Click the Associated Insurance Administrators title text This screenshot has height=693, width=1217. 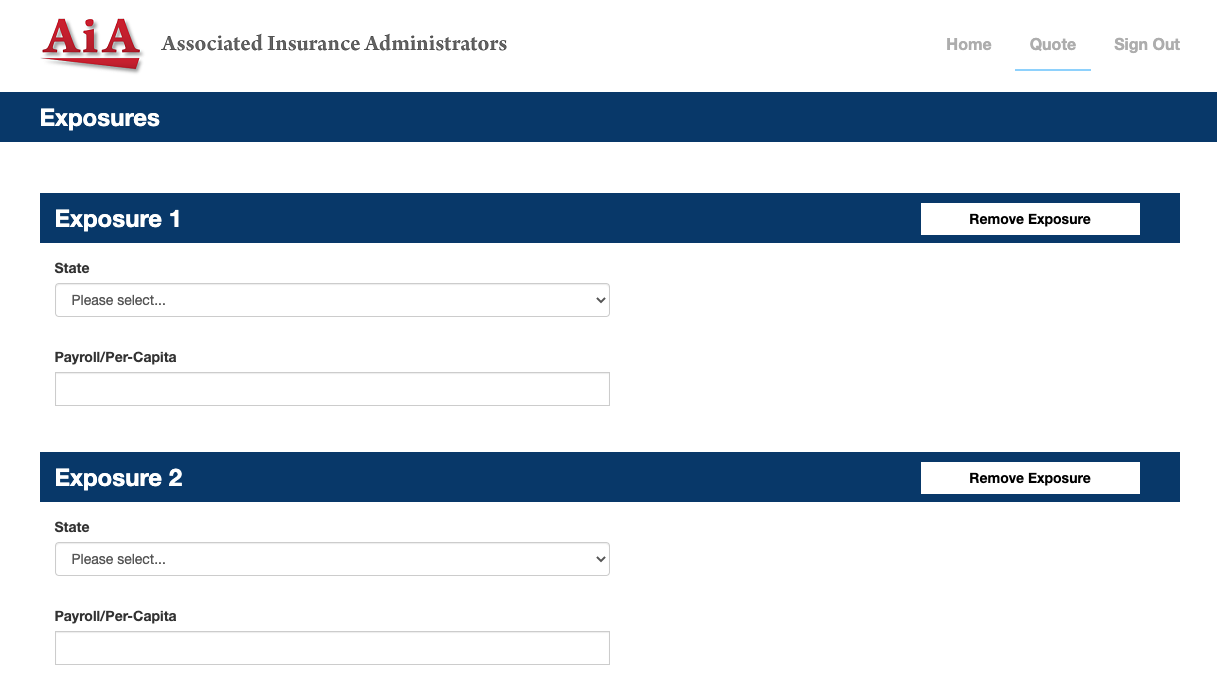click(334, 44)
